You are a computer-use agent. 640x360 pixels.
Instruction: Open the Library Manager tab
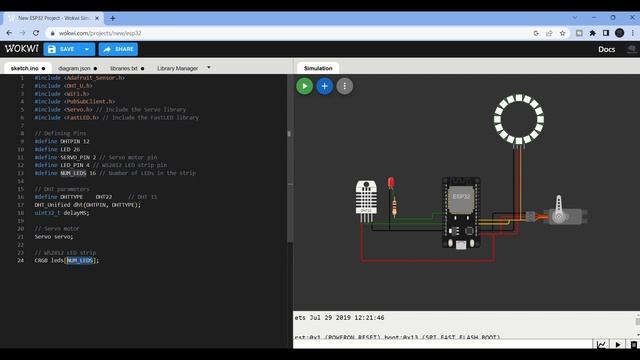178,68
